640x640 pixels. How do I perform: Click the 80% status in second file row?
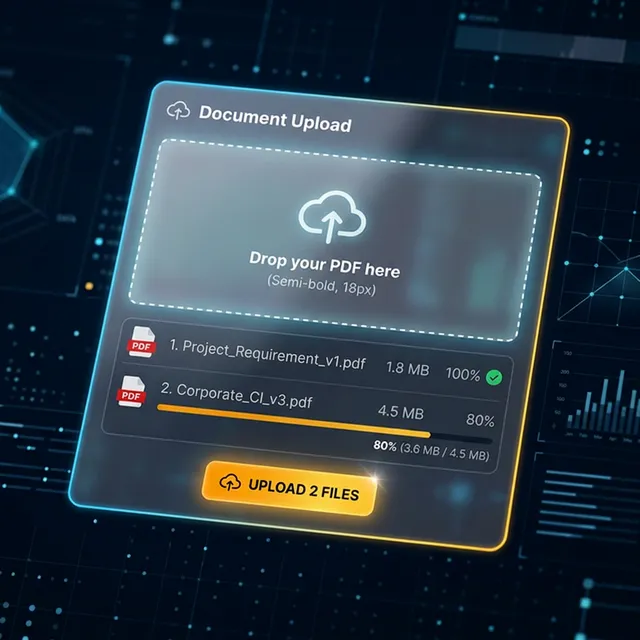[479, 420]
